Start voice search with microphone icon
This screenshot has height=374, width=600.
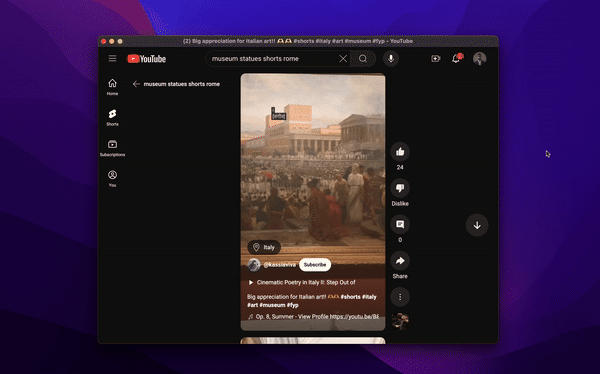click(391, 59)
